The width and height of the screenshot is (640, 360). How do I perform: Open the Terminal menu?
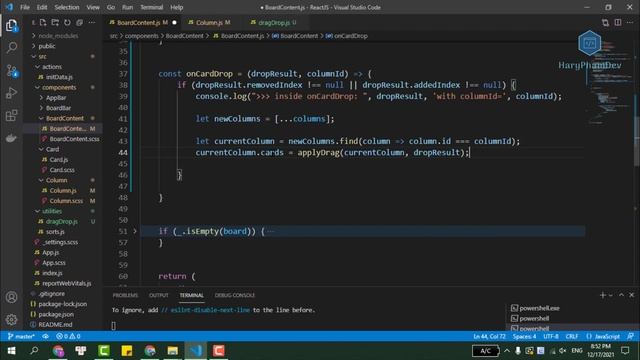pyautogui.click(x=151, y=7)
